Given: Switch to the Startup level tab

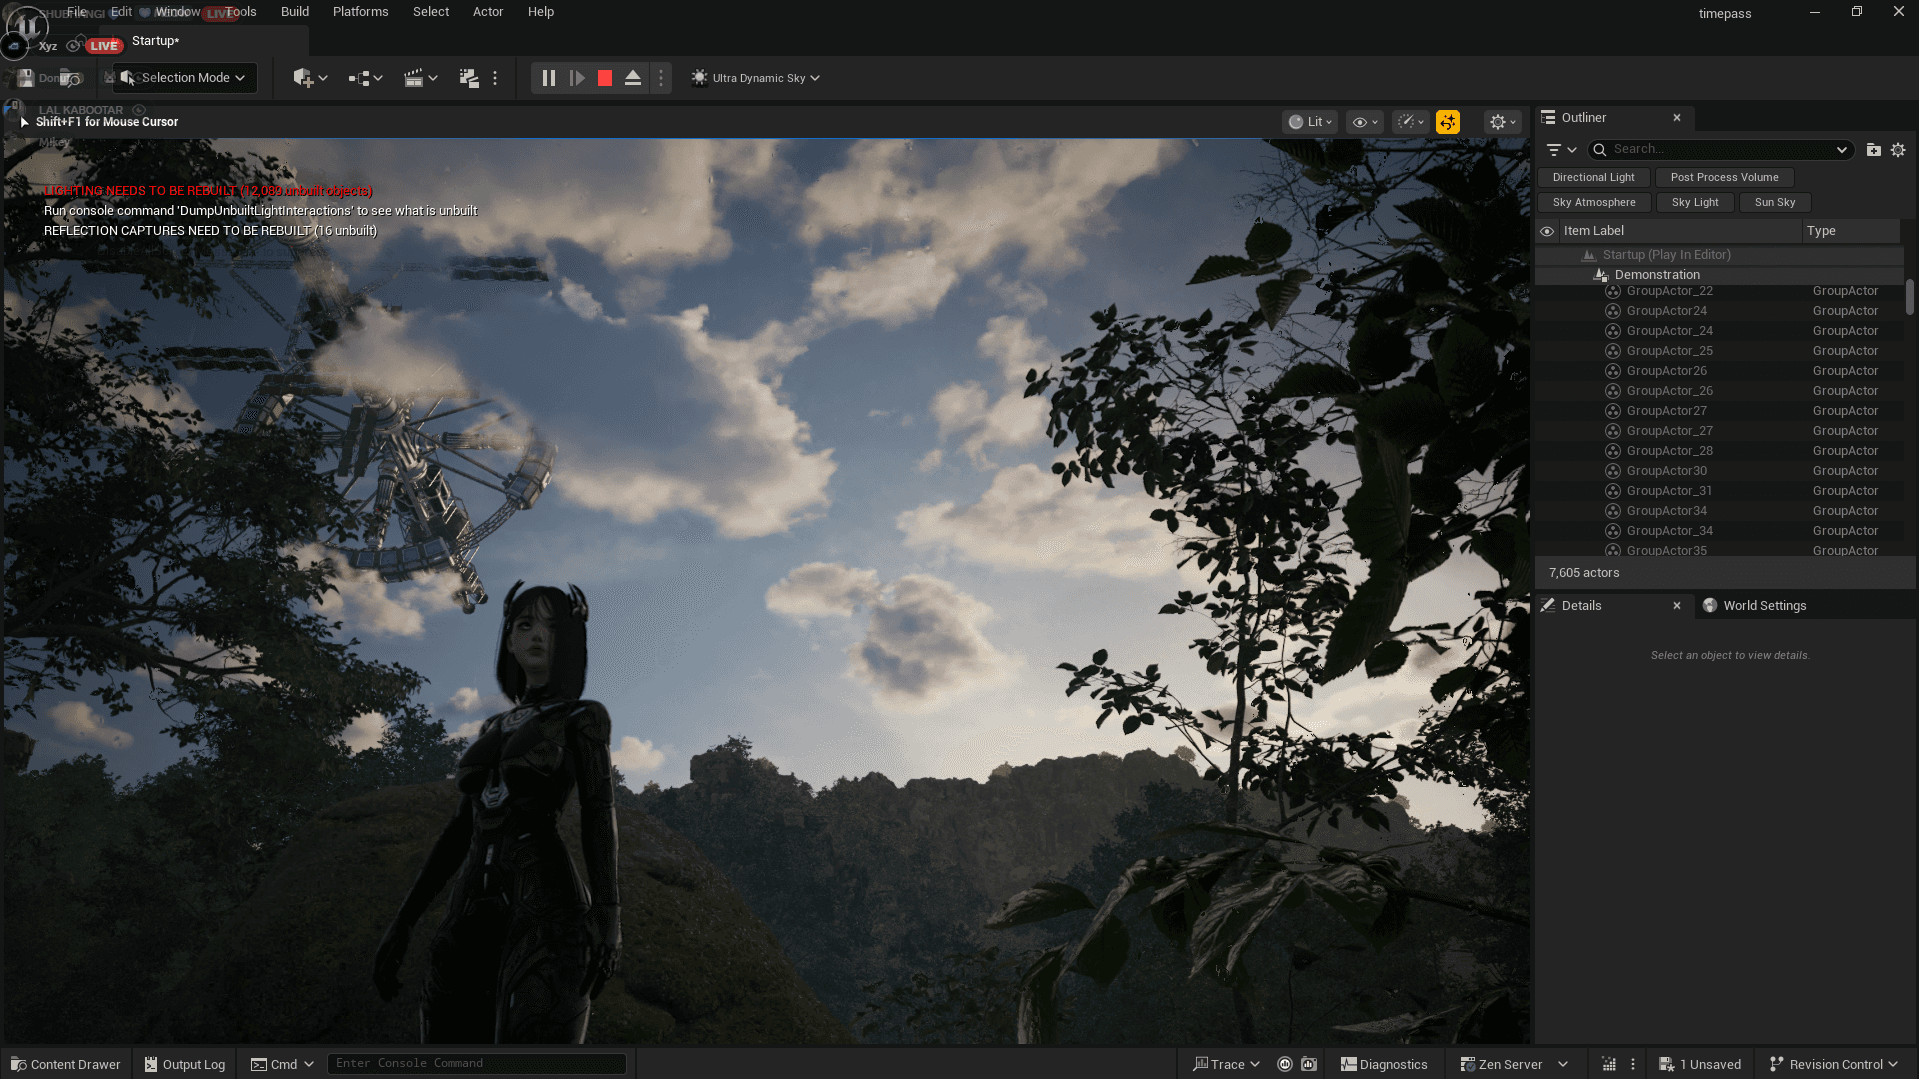Looking at the screenshot, I should (156, 41).
